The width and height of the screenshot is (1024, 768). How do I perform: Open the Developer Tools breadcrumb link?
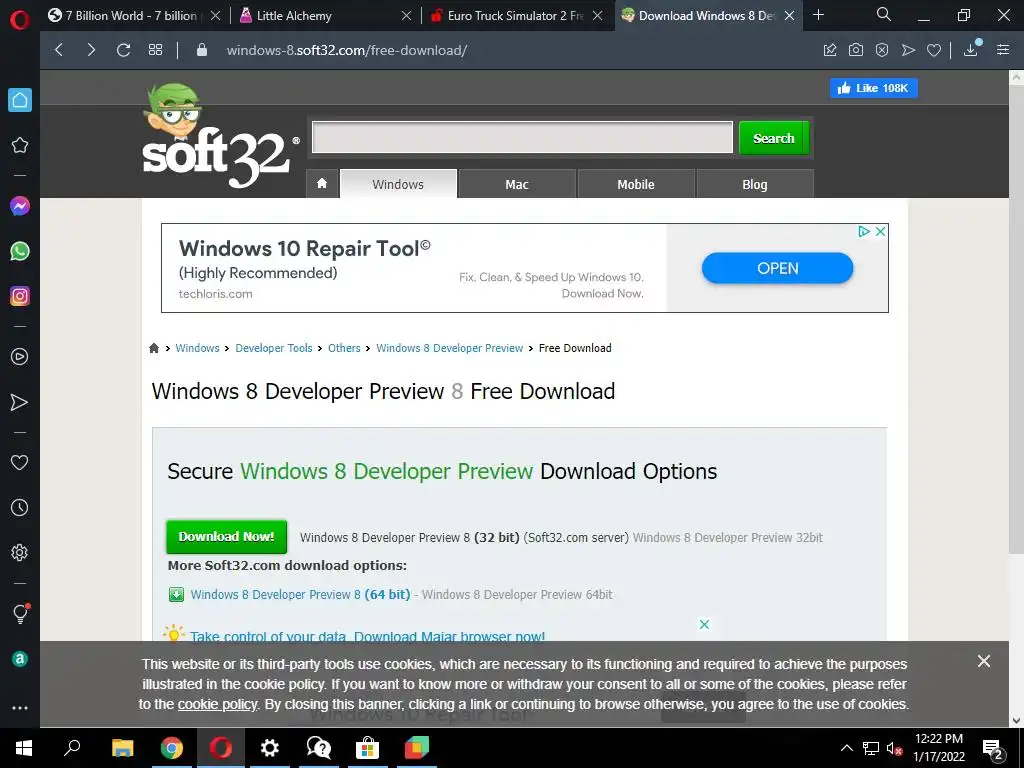274,348
